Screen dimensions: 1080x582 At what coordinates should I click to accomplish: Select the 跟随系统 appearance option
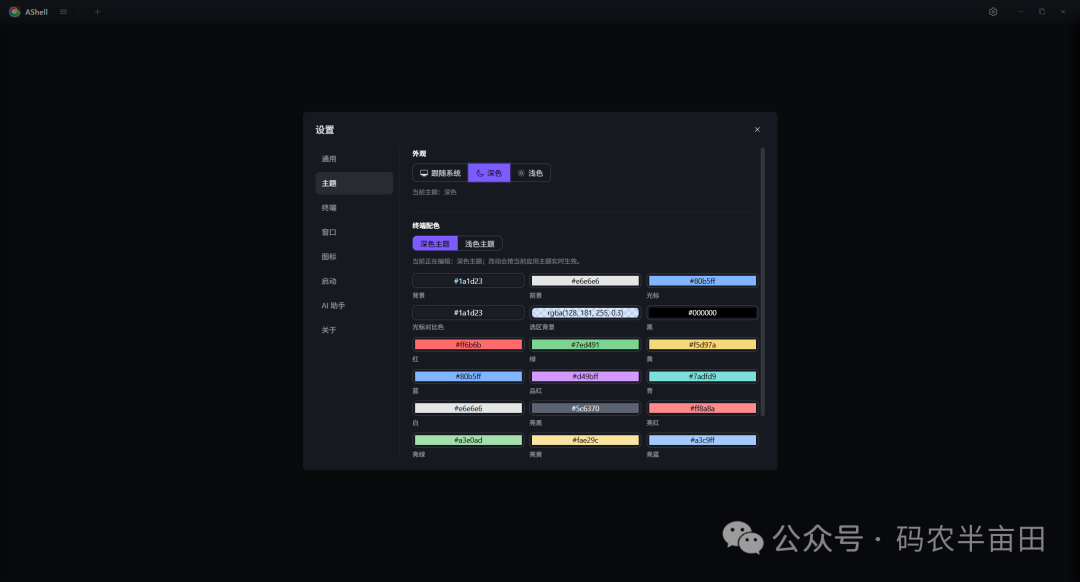440,173
